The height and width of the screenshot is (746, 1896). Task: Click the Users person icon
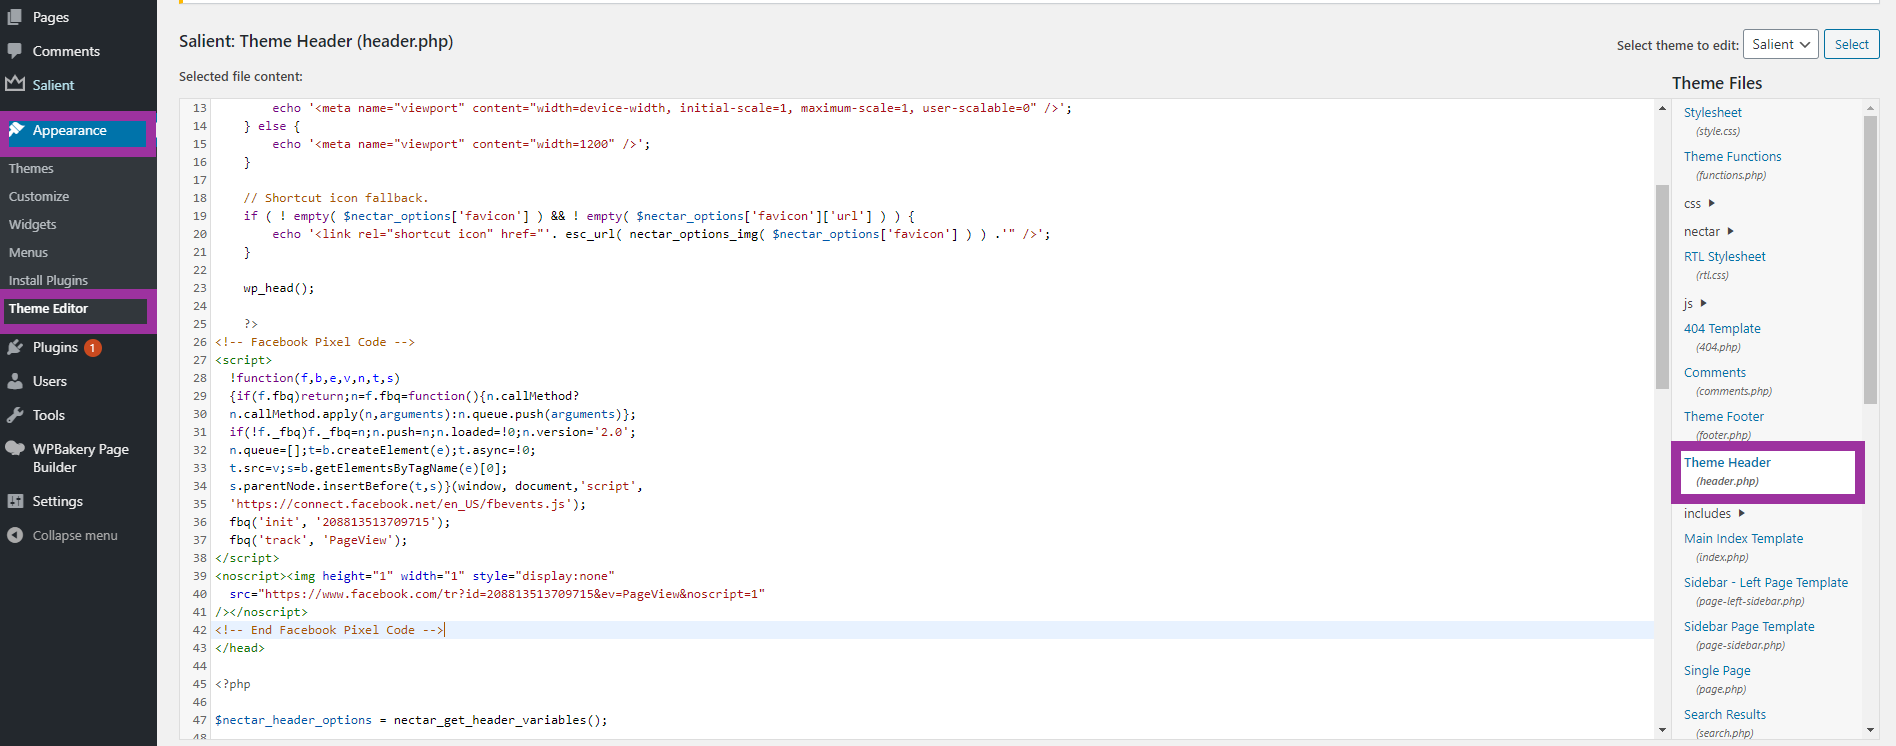pyautogui.click(x=15, y=381)
